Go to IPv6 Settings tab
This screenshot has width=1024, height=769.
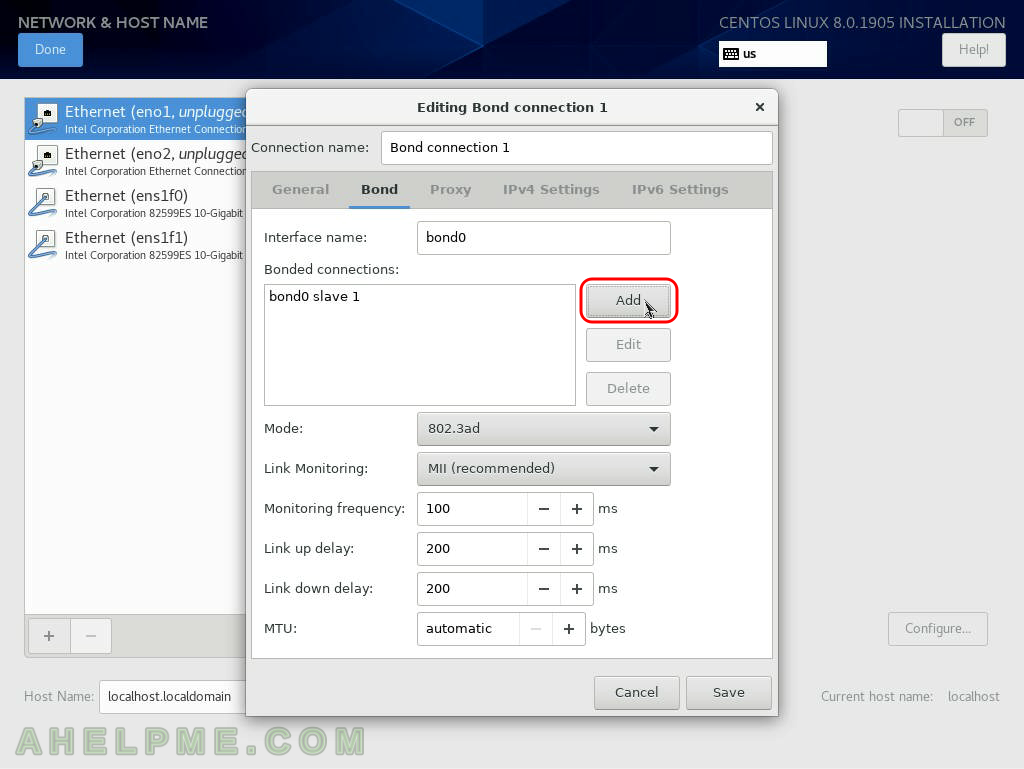tap(680, 190)
